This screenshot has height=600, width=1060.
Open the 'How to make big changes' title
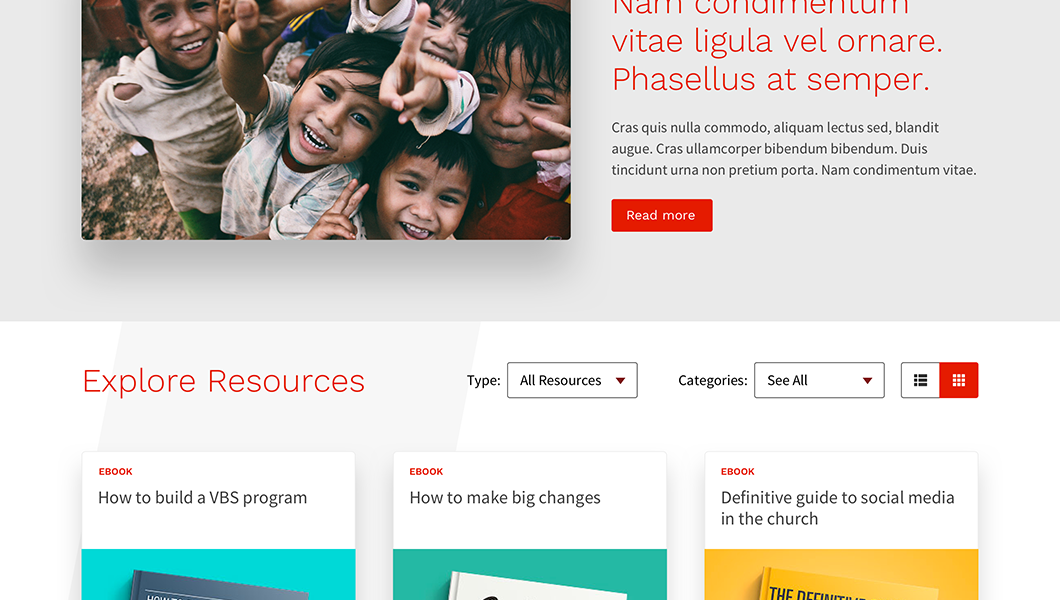(x=505, y=498)
